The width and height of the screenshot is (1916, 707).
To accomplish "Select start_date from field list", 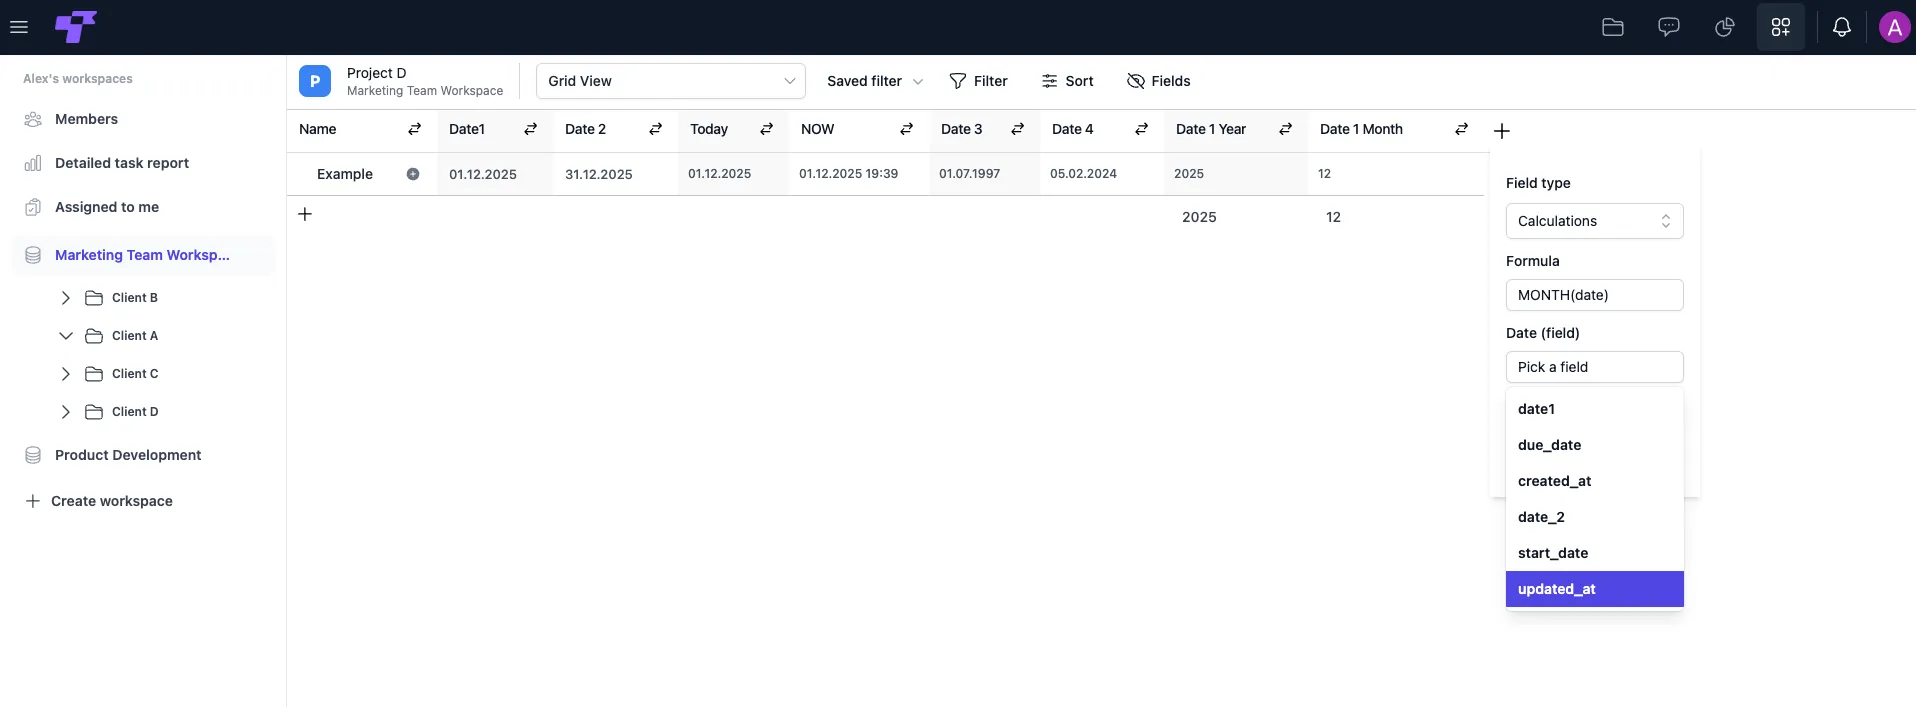I will (x=1594, y=553).
